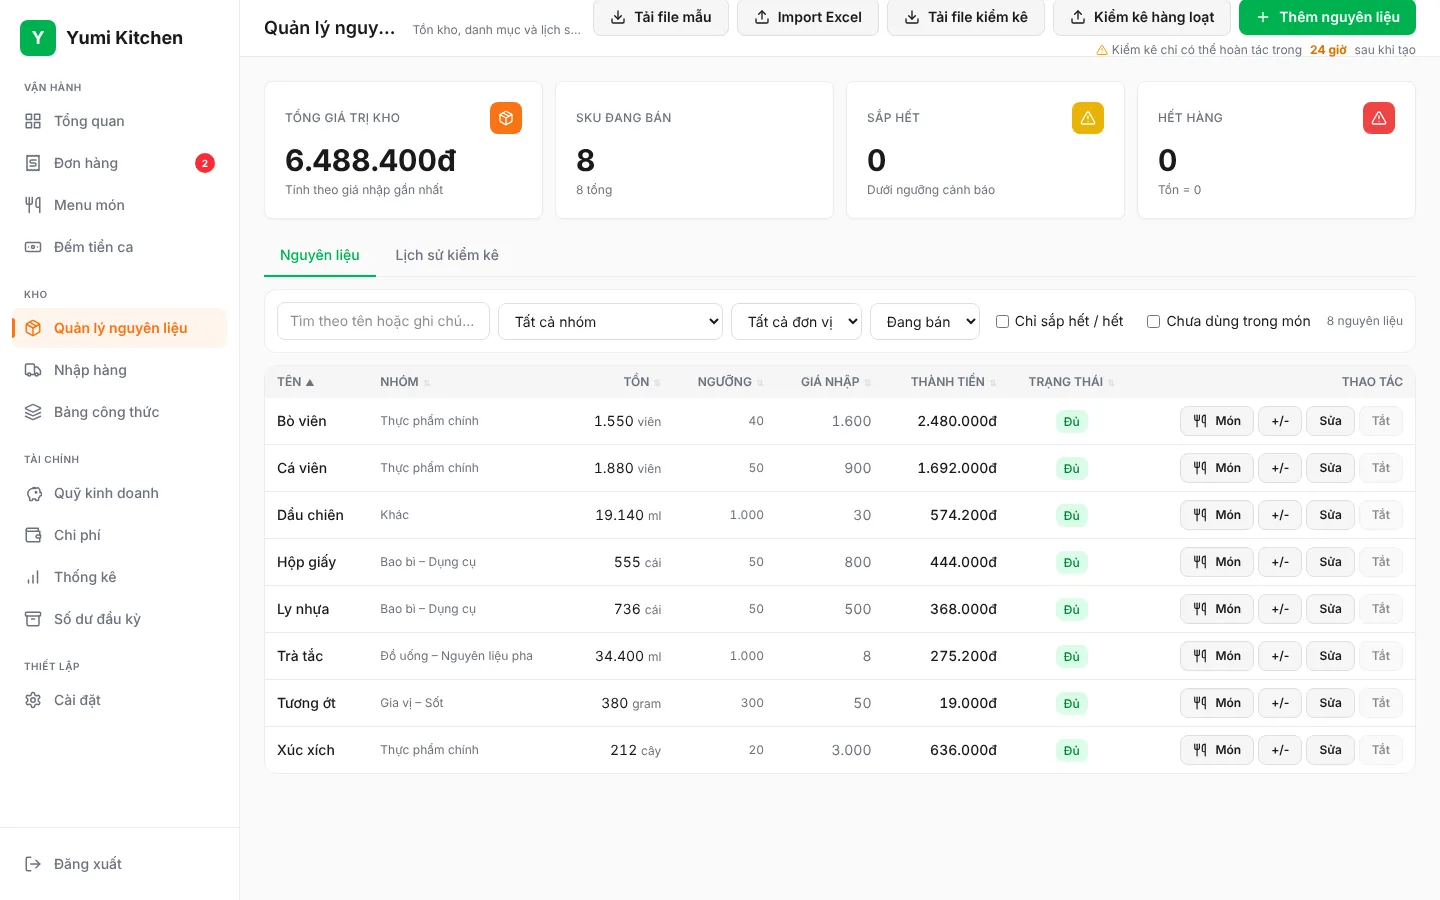Click the Nhập hàng truck icon
Image resolution: width=1440 pixels, height=900 pixels.
point(33,370)
